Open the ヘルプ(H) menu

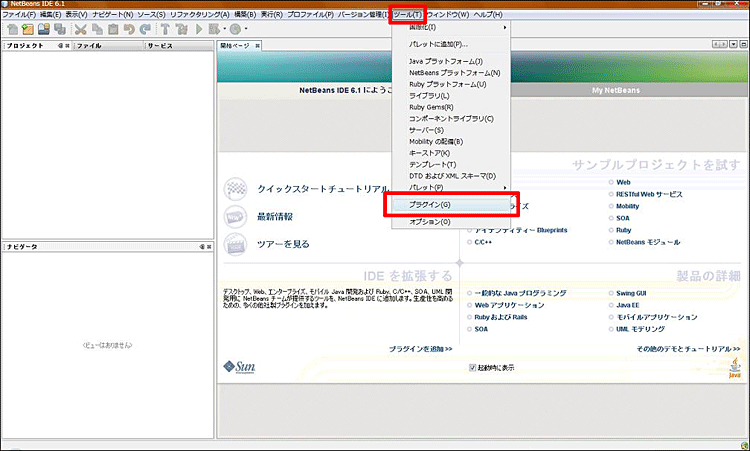(488, 14)
